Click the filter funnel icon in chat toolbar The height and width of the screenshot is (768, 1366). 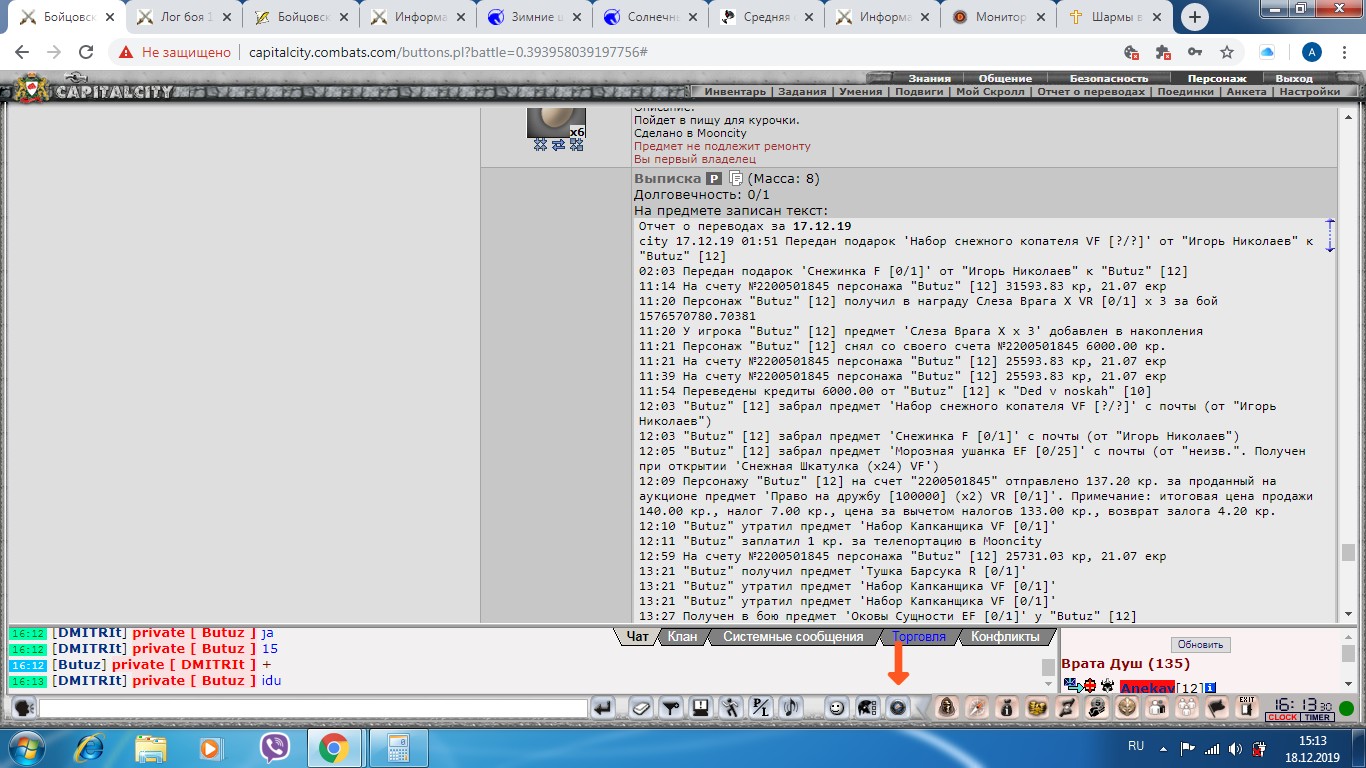[671, 708]
